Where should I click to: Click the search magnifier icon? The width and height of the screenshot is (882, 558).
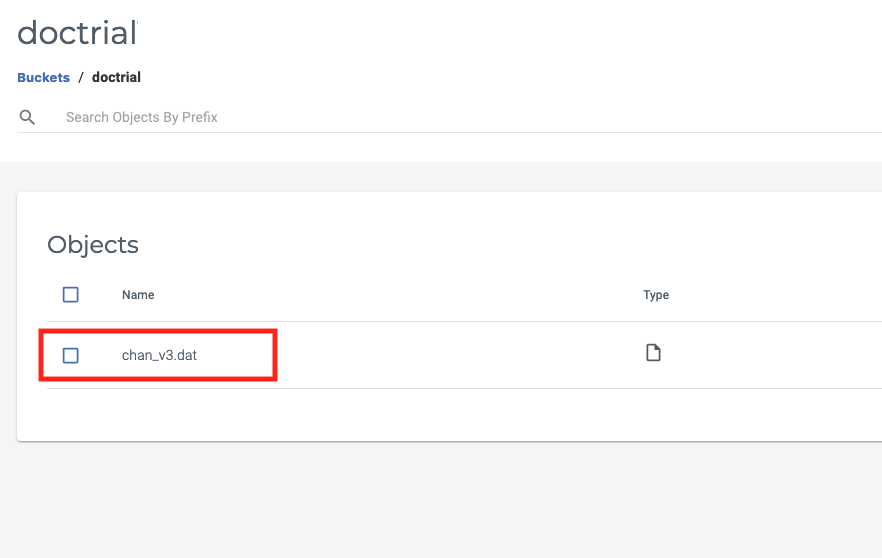click(x=27, y=117)
